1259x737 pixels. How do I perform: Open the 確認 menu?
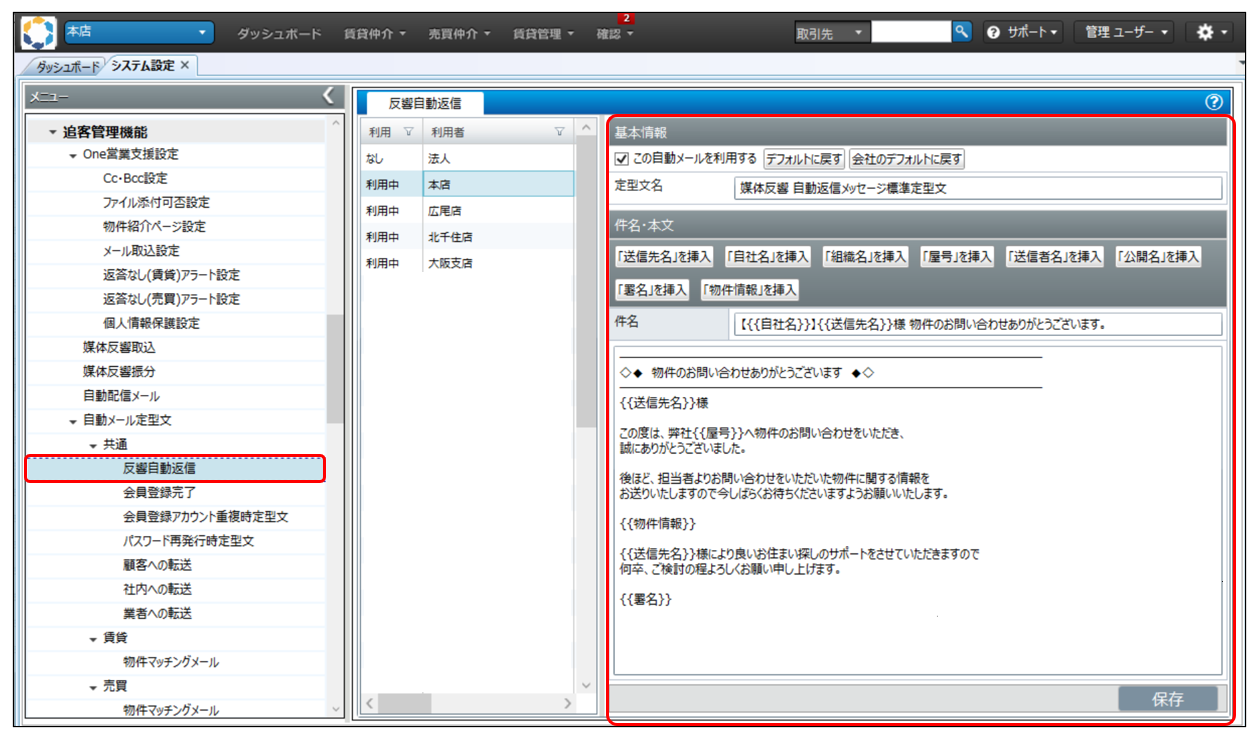coord(615,33)
